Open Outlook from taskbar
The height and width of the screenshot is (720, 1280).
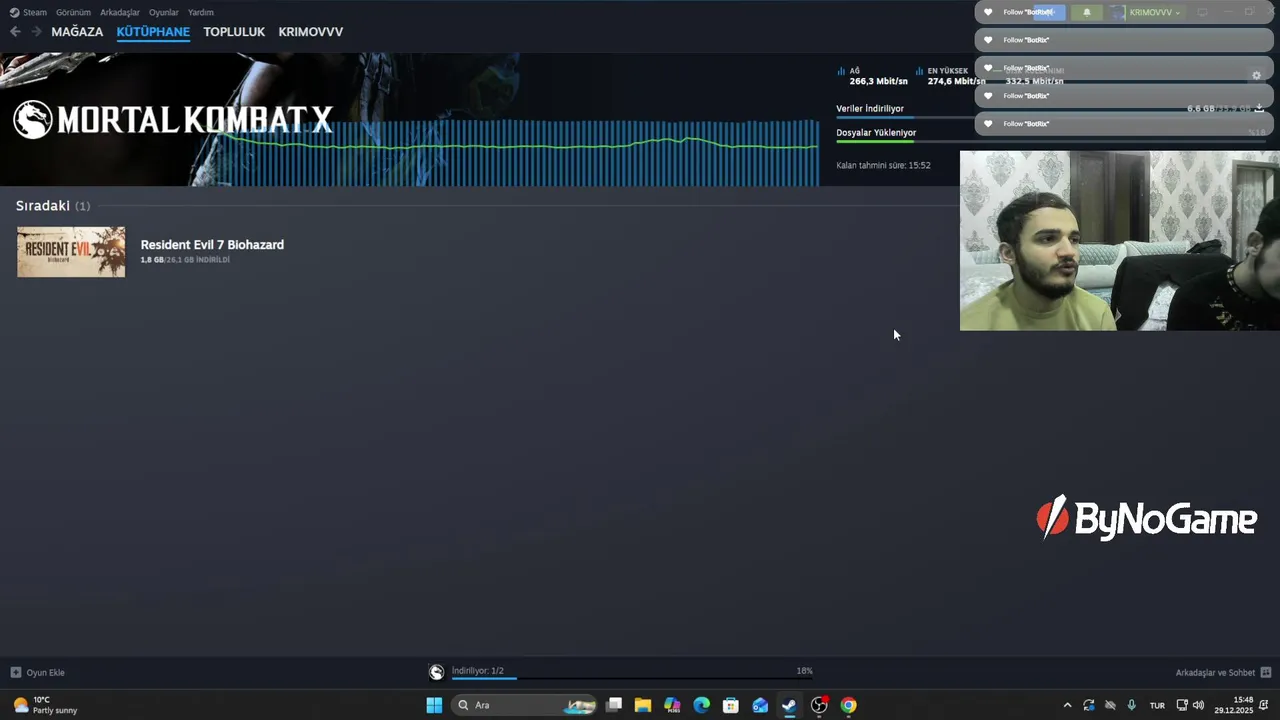[760, 705]
